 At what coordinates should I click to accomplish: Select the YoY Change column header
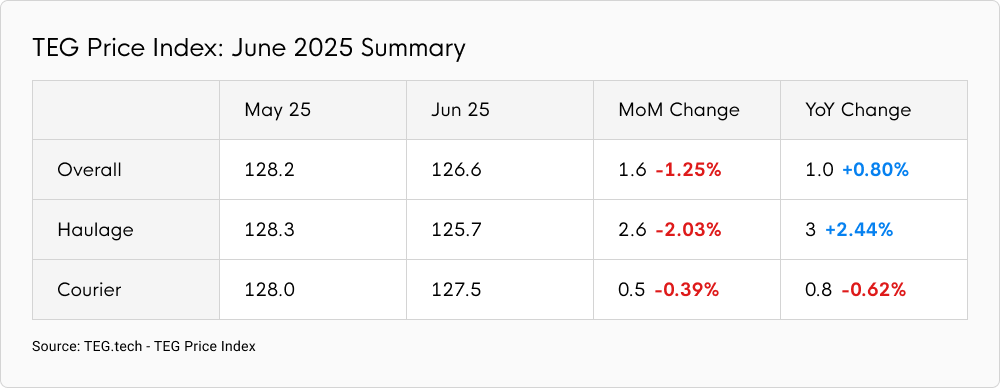click(x=858, y=110)
